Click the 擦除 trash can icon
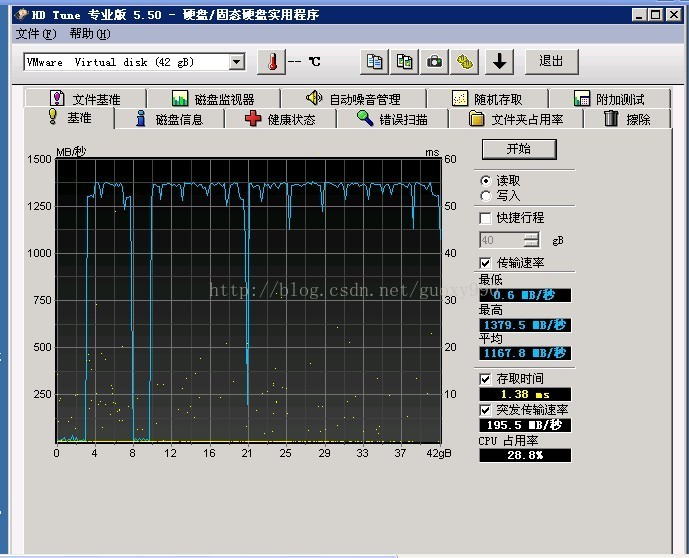Screen dimensions: 689x558 click(x=611, y=119)
